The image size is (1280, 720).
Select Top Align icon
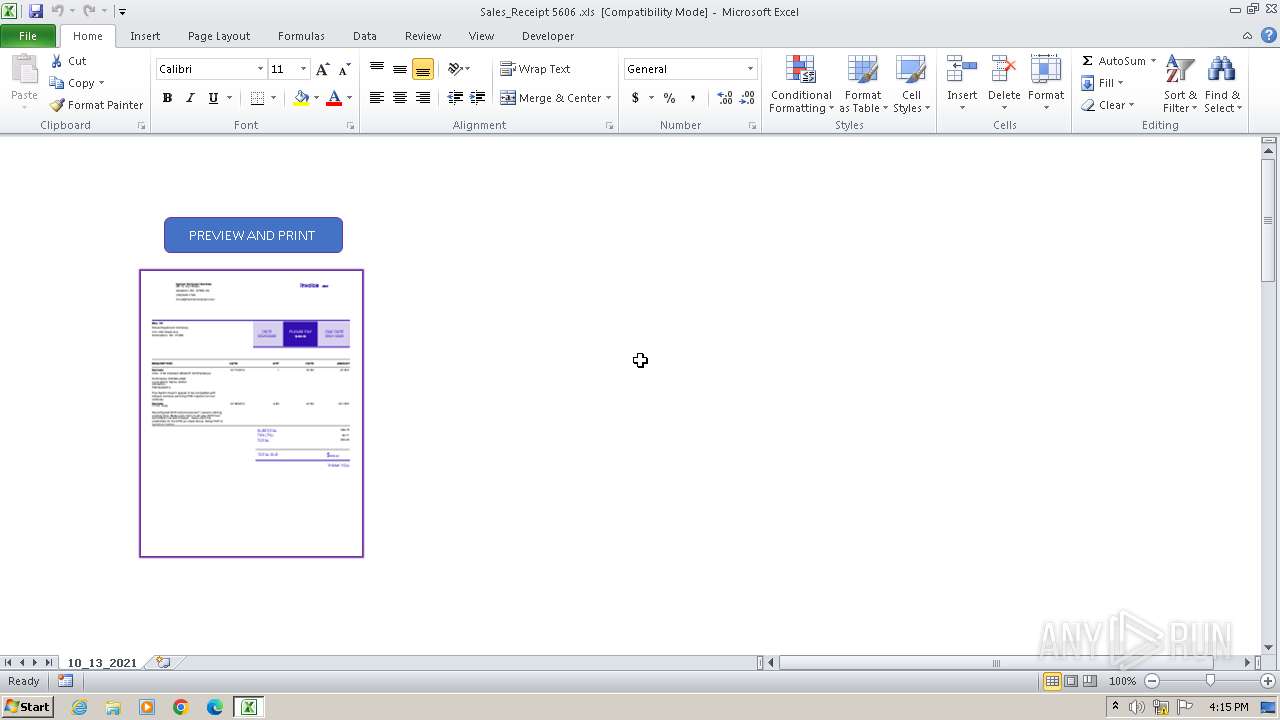[x=377, y=69]
